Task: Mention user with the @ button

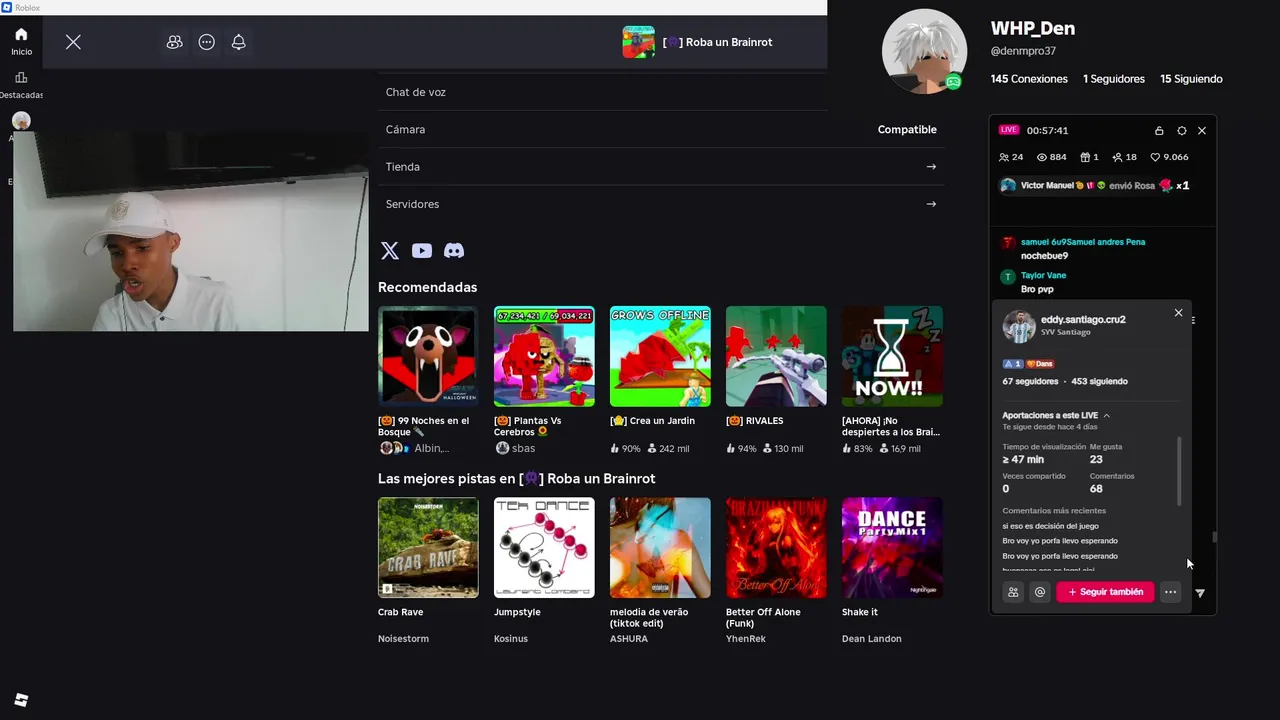Action: [x=1040, y=592]
